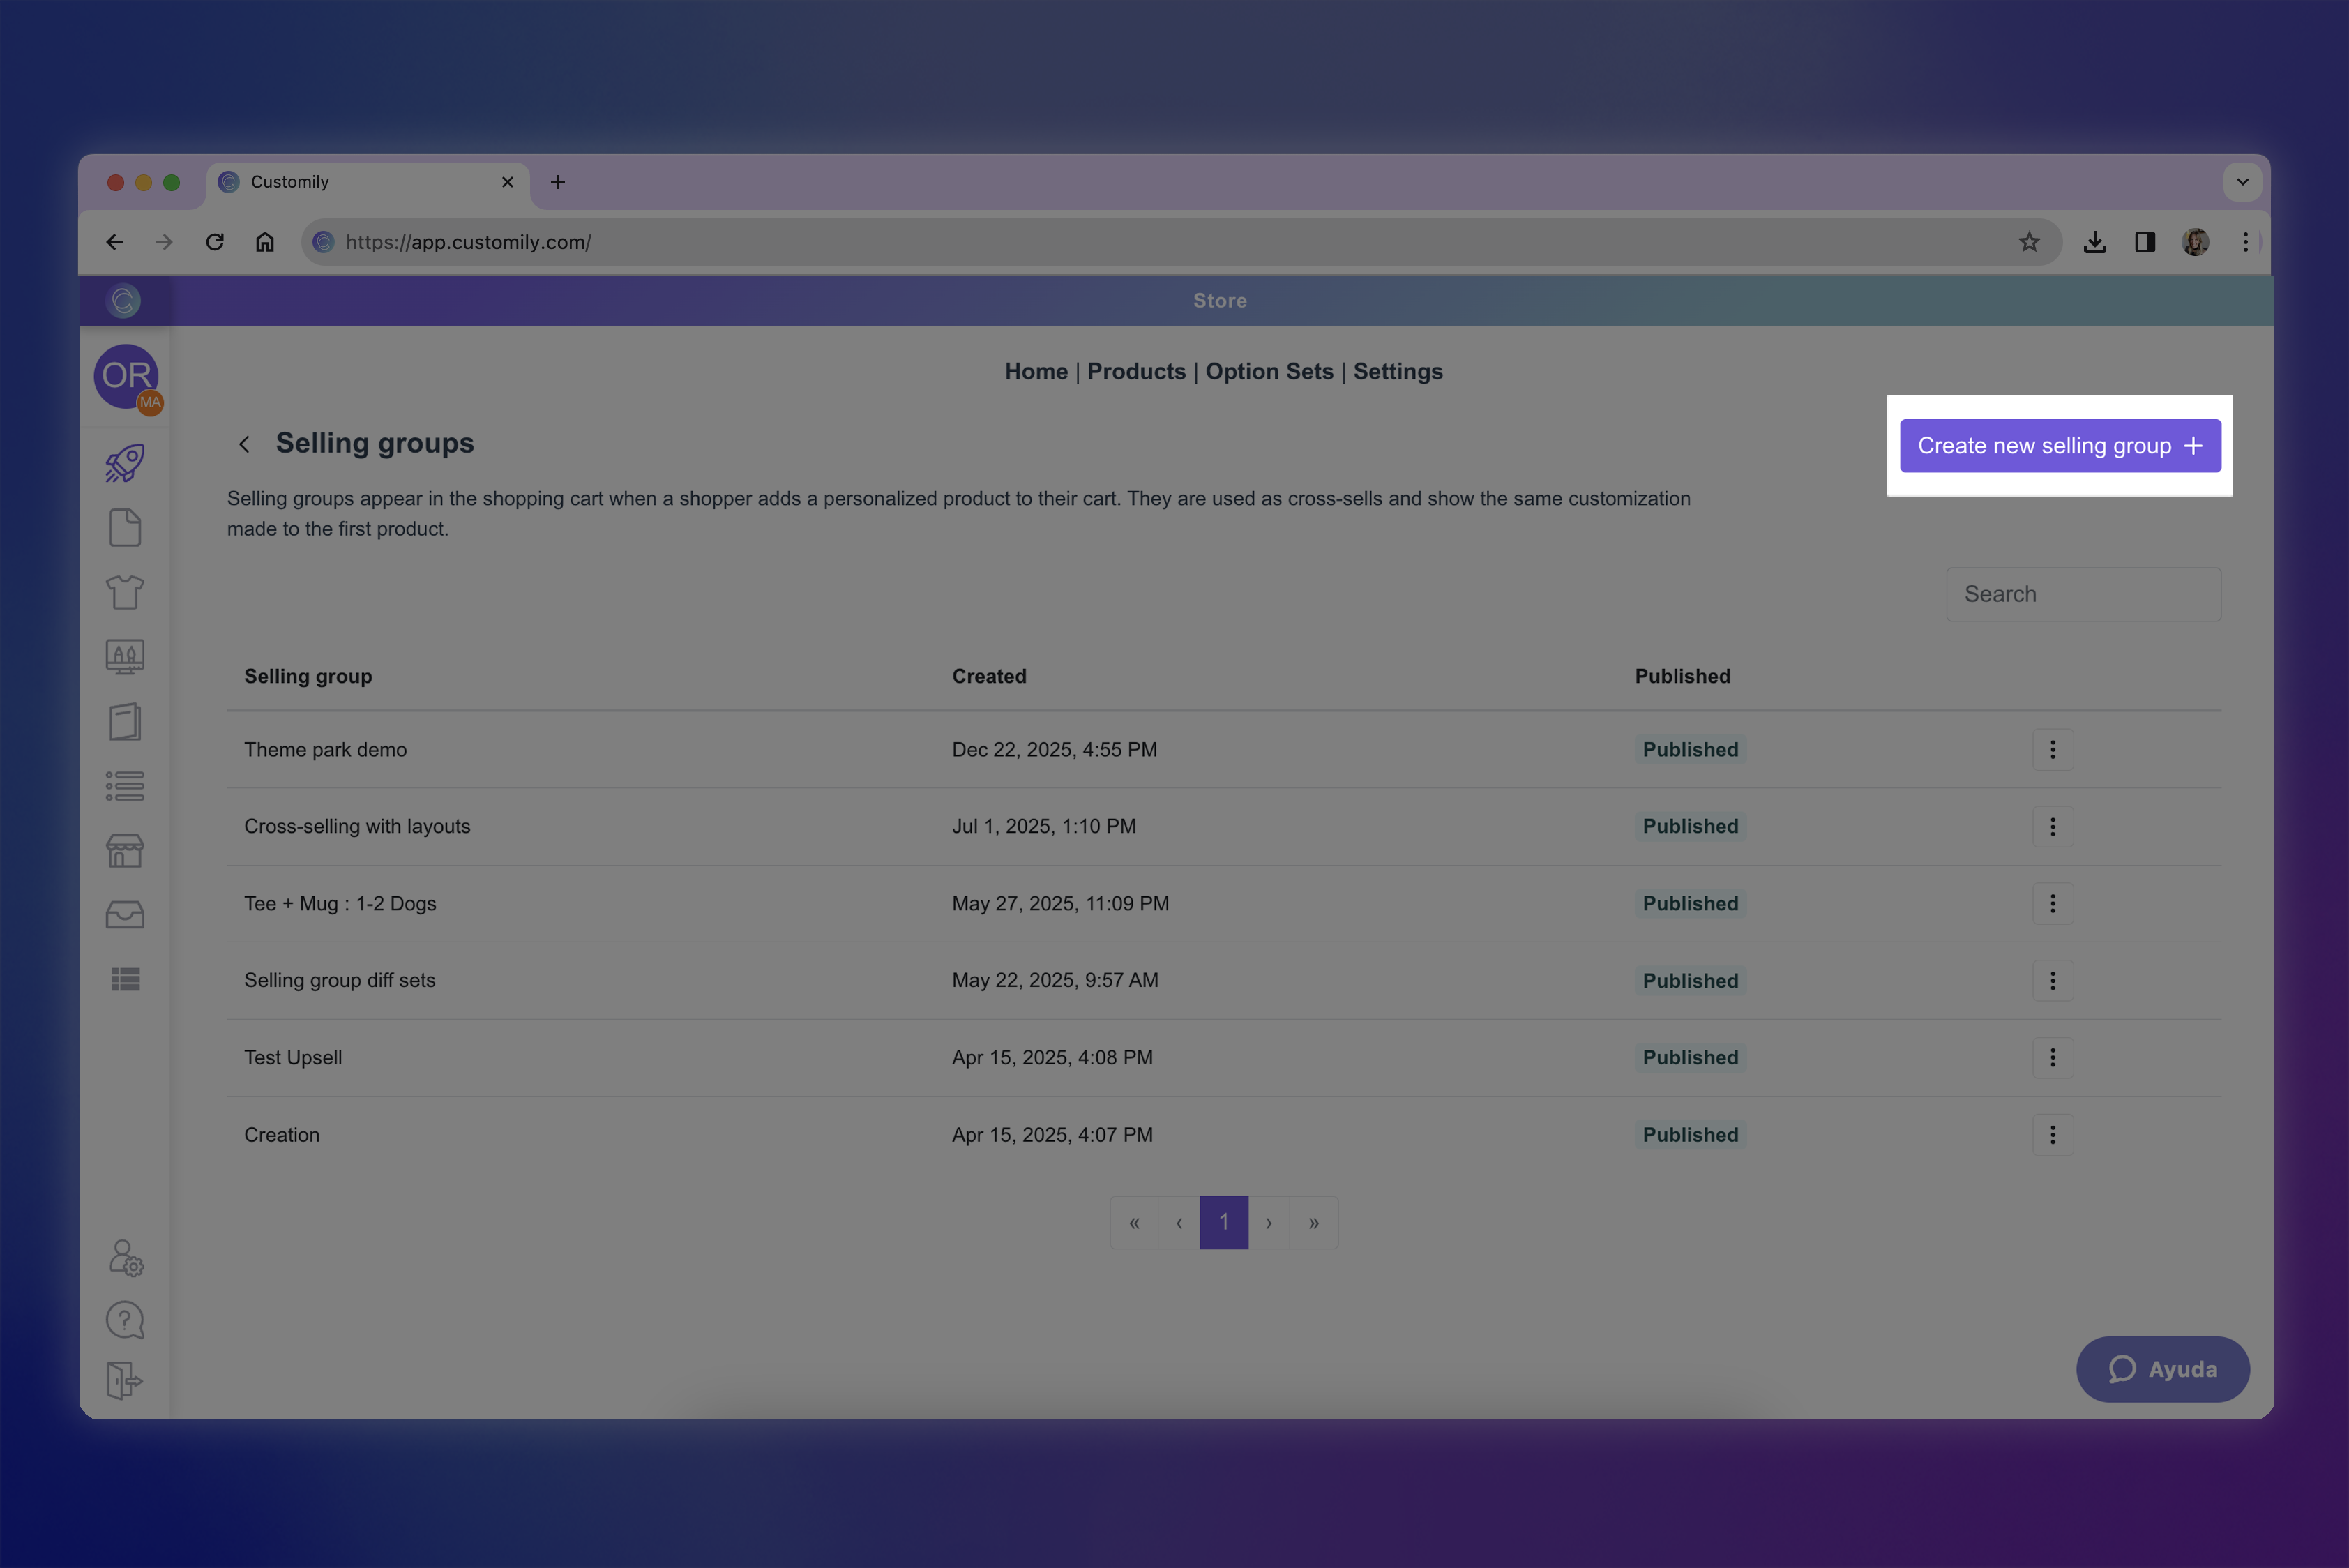2349x1568 pixels.
Task: Bookmark the page with the star icon
Action: pos(2028,242)
